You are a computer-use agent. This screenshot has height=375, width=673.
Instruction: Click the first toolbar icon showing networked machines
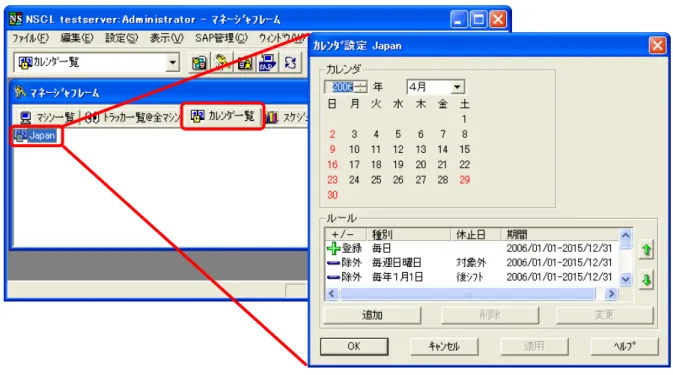(199, 63)
